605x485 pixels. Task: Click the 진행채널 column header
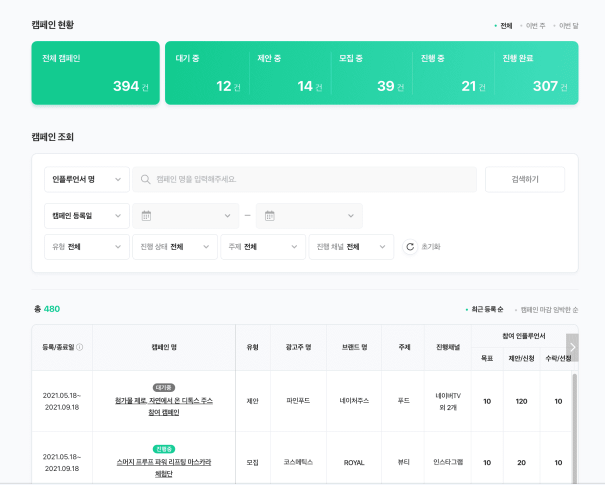[448, 347]
